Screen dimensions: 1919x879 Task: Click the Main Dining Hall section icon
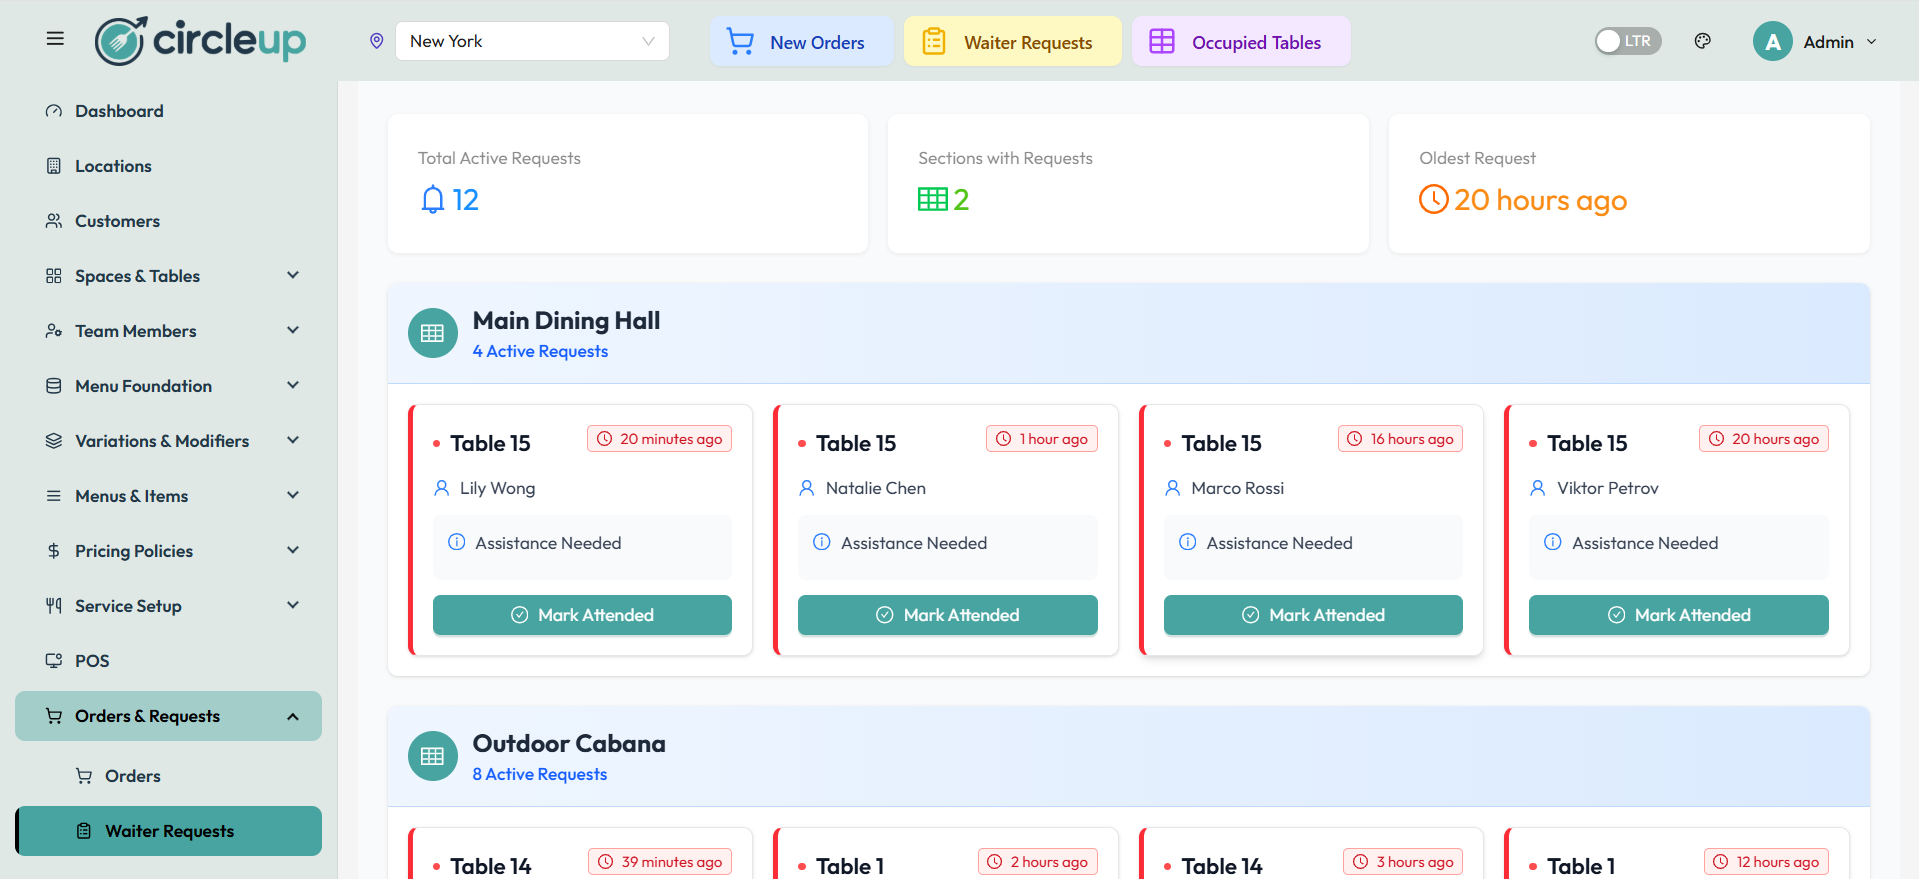tap(432, 333)
